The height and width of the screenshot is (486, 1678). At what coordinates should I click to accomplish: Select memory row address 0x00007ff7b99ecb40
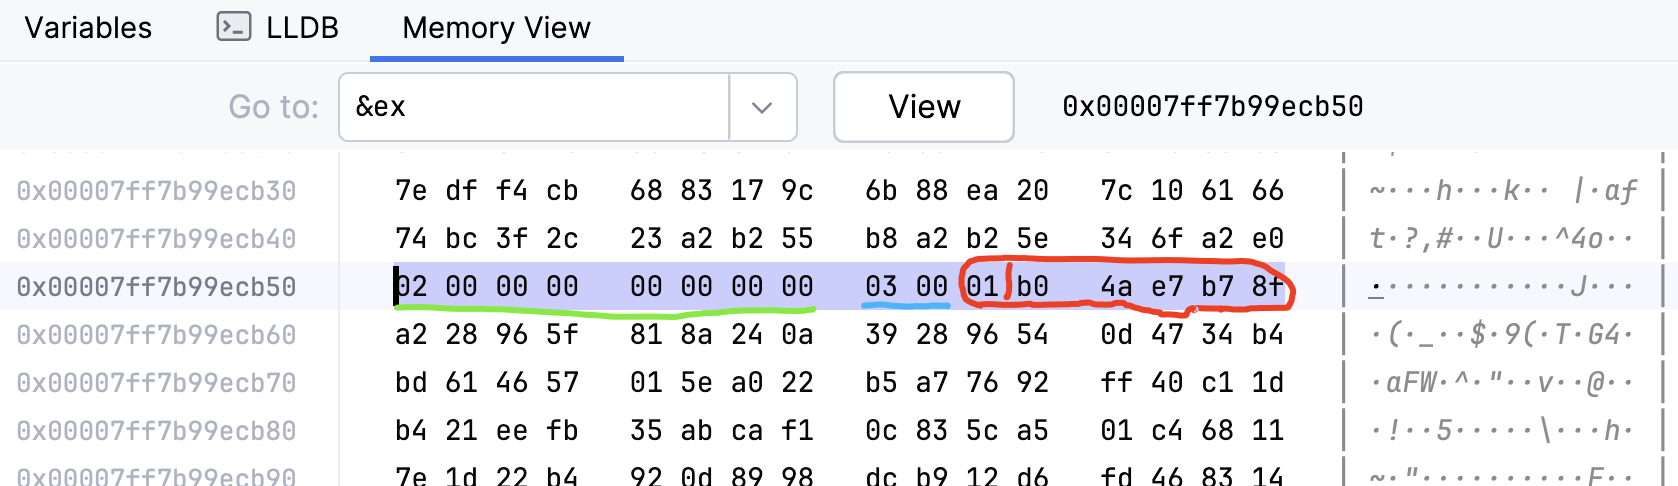pyautogui.click(x=156, y=239)
